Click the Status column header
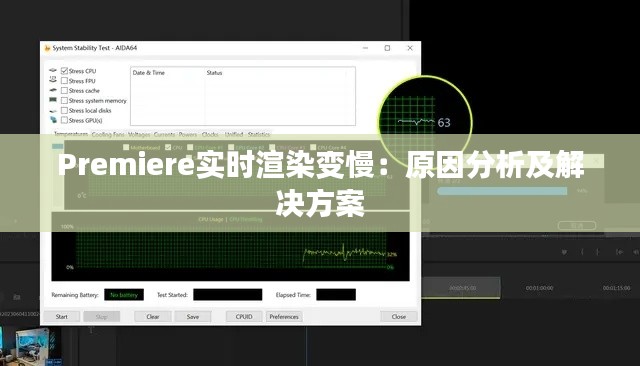Viewport: 640px width, 366px height. point(214,73)
